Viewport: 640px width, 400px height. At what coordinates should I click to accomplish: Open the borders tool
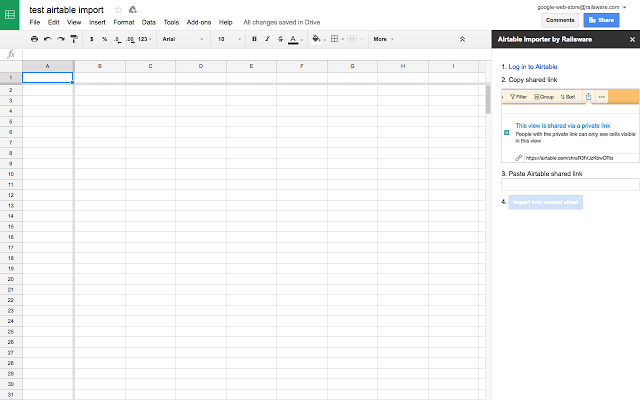click(x=334, y=39)
